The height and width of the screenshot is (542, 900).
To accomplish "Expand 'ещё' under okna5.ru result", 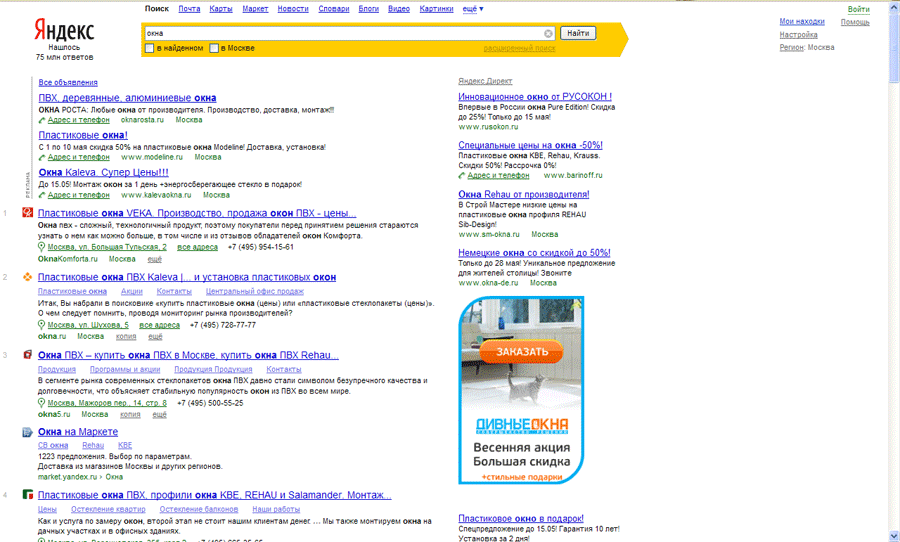I will (160, 415).
